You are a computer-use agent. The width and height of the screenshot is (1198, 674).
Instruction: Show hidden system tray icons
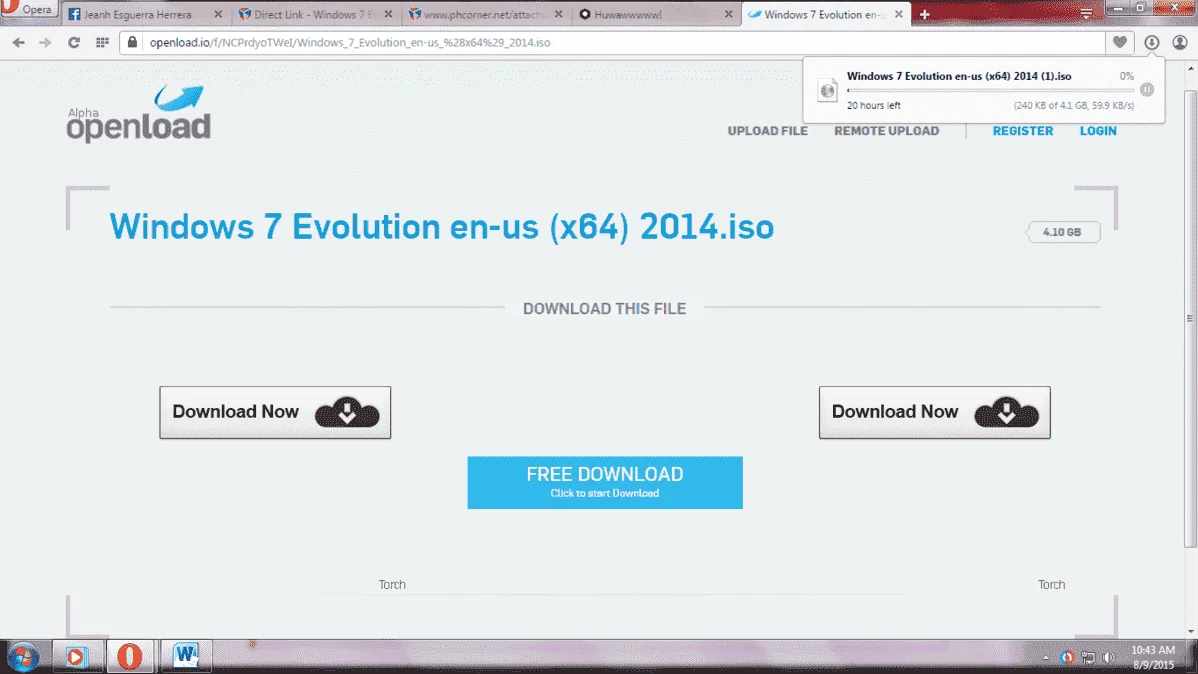coord(1046,657)
